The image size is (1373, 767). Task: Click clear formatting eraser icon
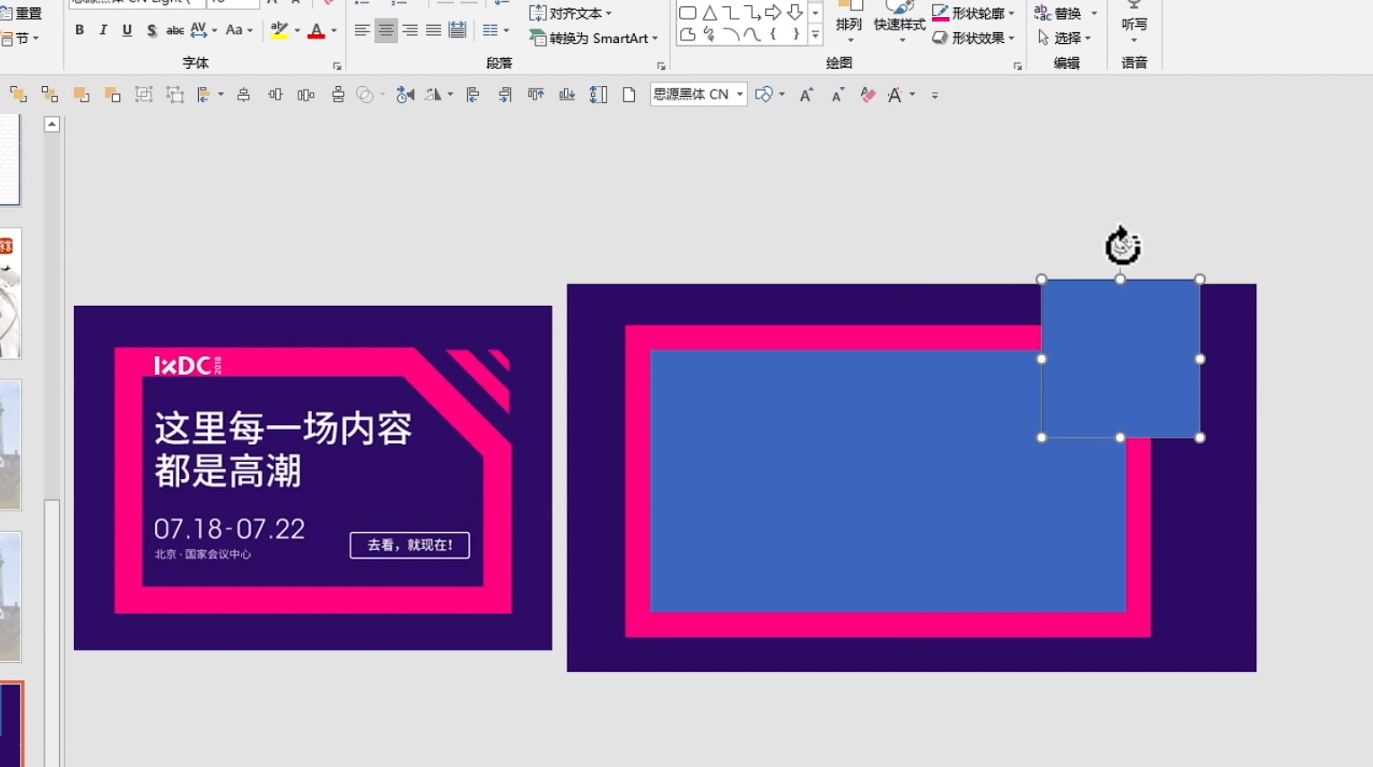(x=868, y=95)
